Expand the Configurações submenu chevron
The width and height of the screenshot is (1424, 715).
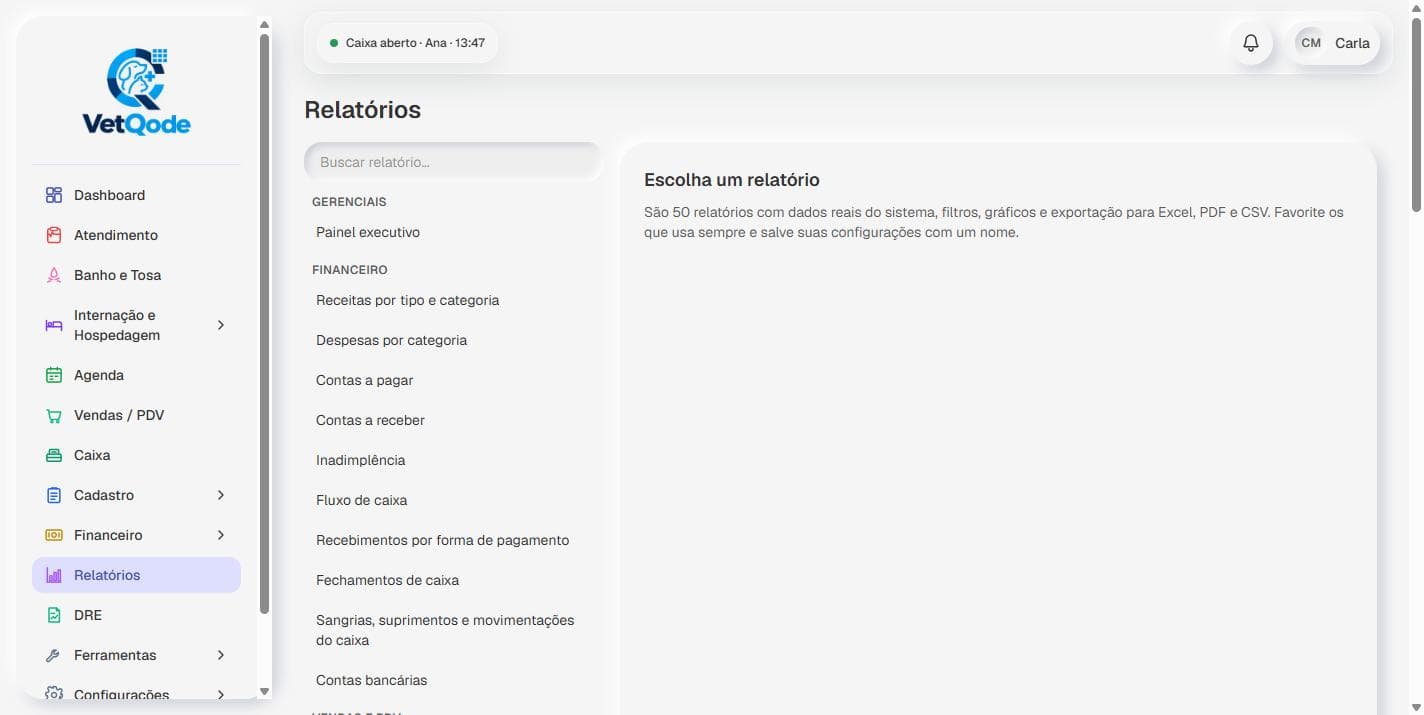(x=221, y=694)
